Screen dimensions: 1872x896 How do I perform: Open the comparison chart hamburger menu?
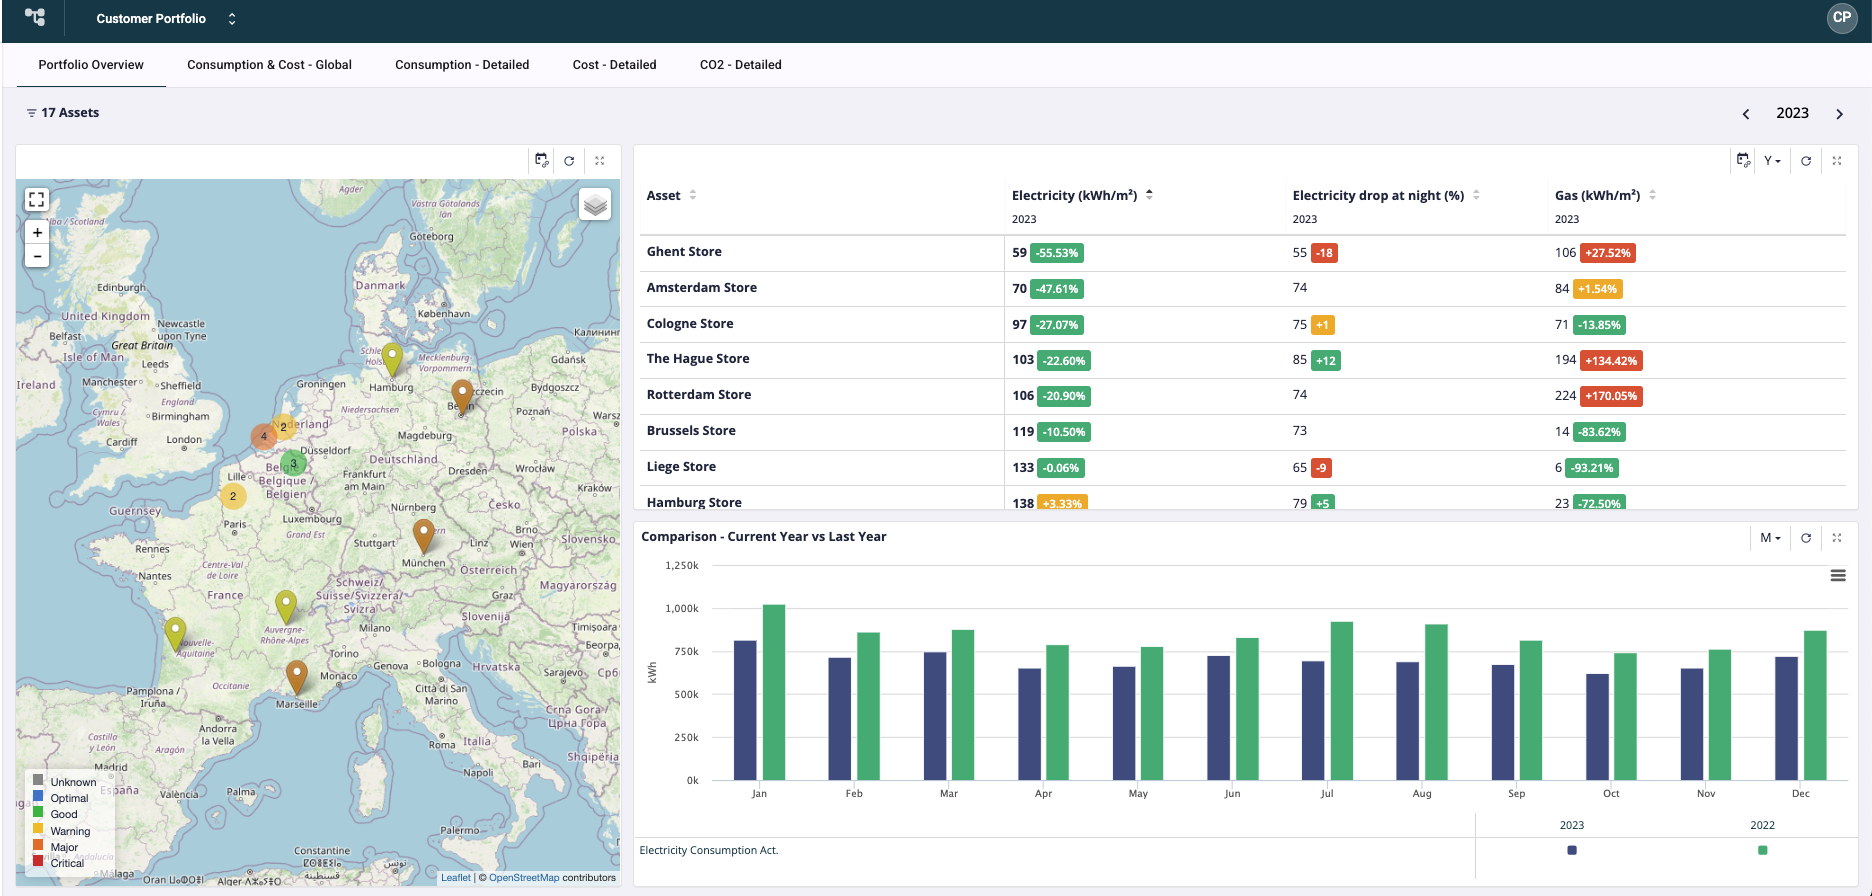point(1838,576)
